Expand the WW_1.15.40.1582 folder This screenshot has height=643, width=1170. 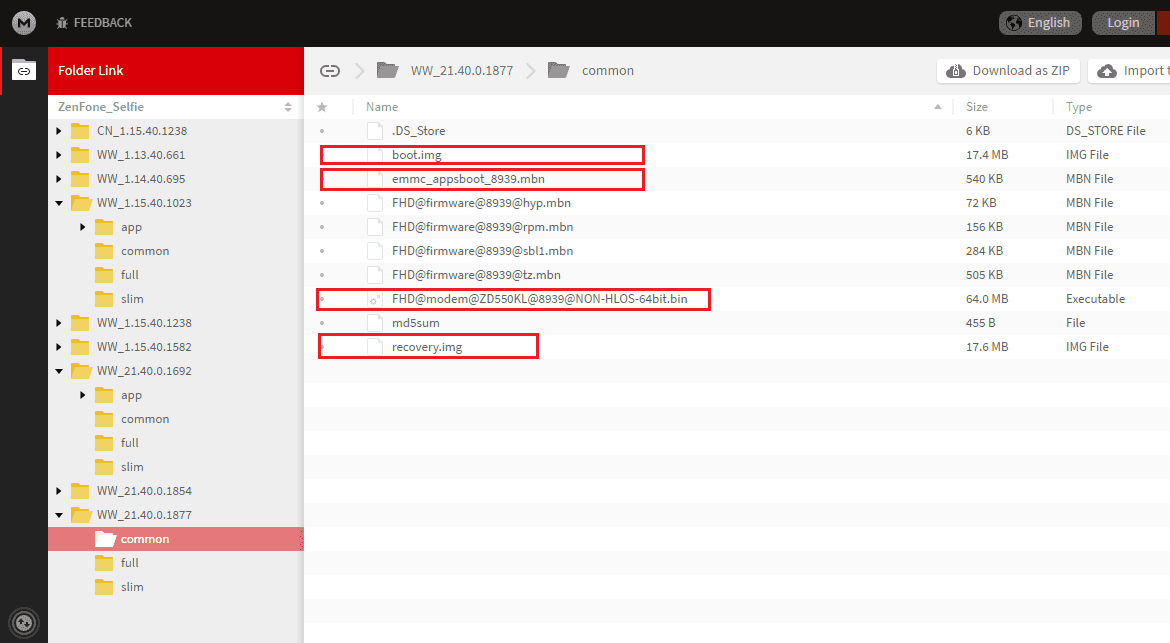pyautogui.click(x=59, y=347)
